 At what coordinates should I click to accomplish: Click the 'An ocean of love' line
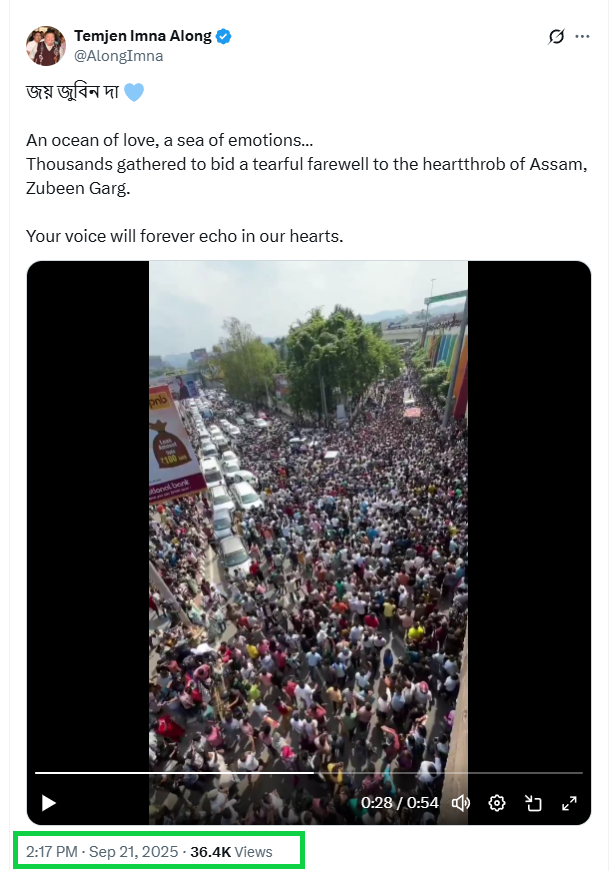[x=170, y=140]
